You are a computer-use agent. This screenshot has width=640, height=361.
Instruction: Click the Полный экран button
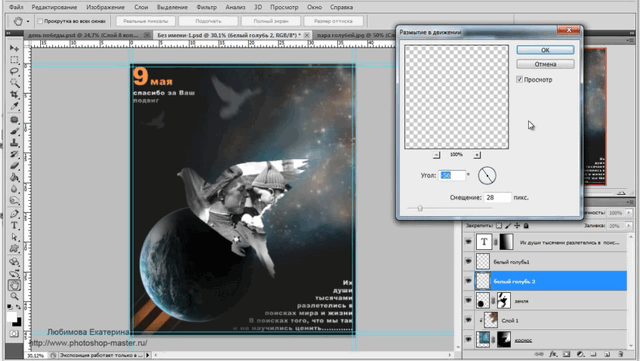(x=271, y=21)
